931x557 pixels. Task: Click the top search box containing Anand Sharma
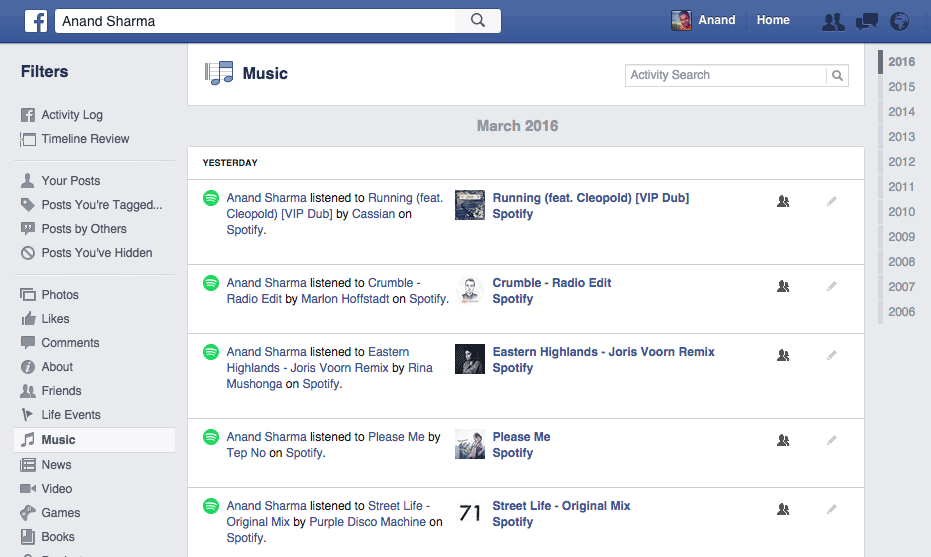[x=255, y=21]
